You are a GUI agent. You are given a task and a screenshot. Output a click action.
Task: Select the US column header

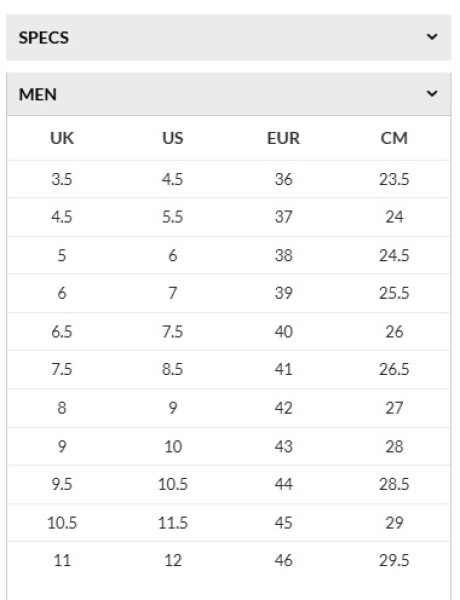click(173, 138)
